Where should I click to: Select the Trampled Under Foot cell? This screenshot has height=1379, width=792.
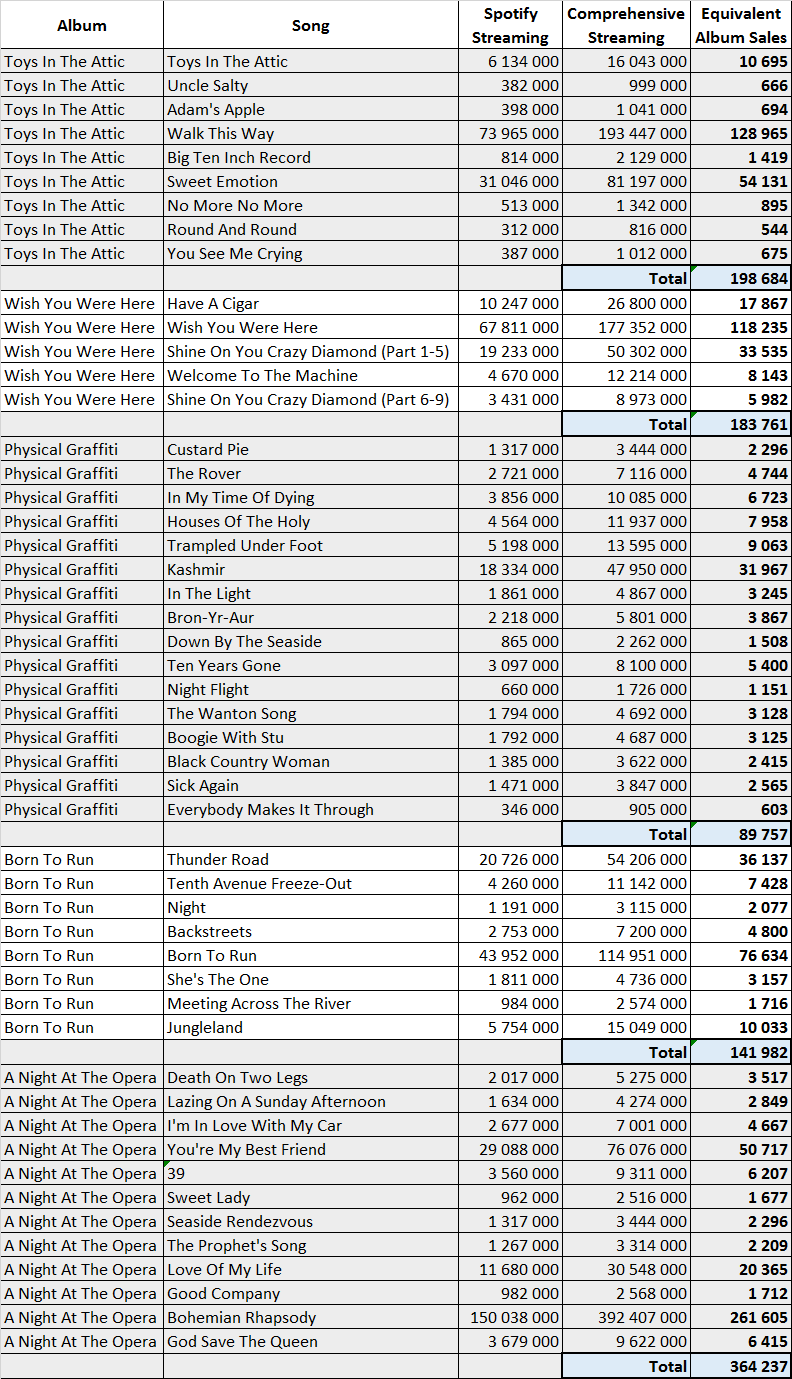[x=310, y=545]
